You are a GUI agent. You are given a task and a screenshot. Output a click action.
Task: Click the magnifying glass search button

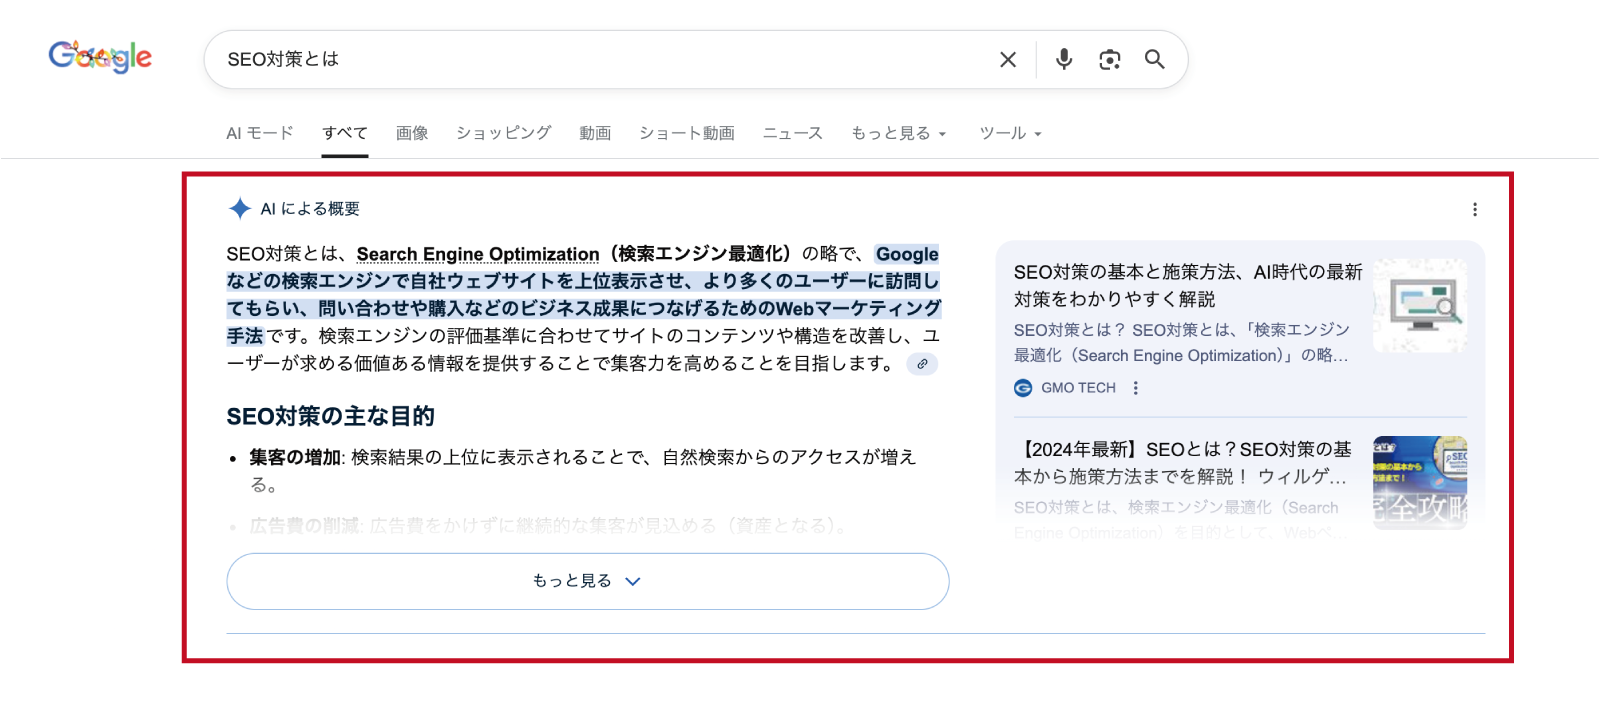1154,60
